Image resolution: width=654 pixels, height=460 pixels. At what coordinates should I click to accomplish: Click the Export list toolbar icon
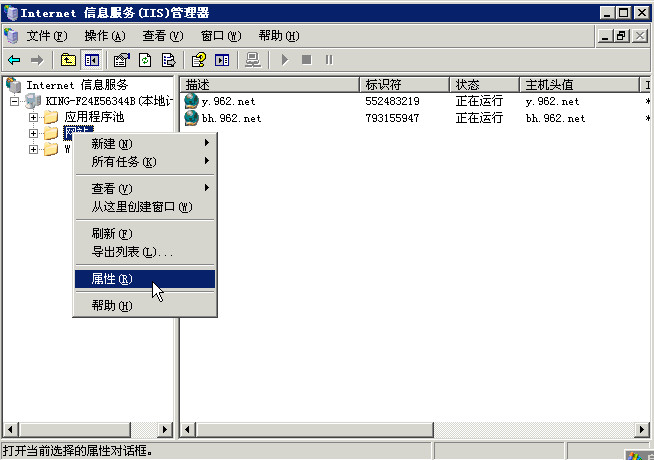(169, 60)
